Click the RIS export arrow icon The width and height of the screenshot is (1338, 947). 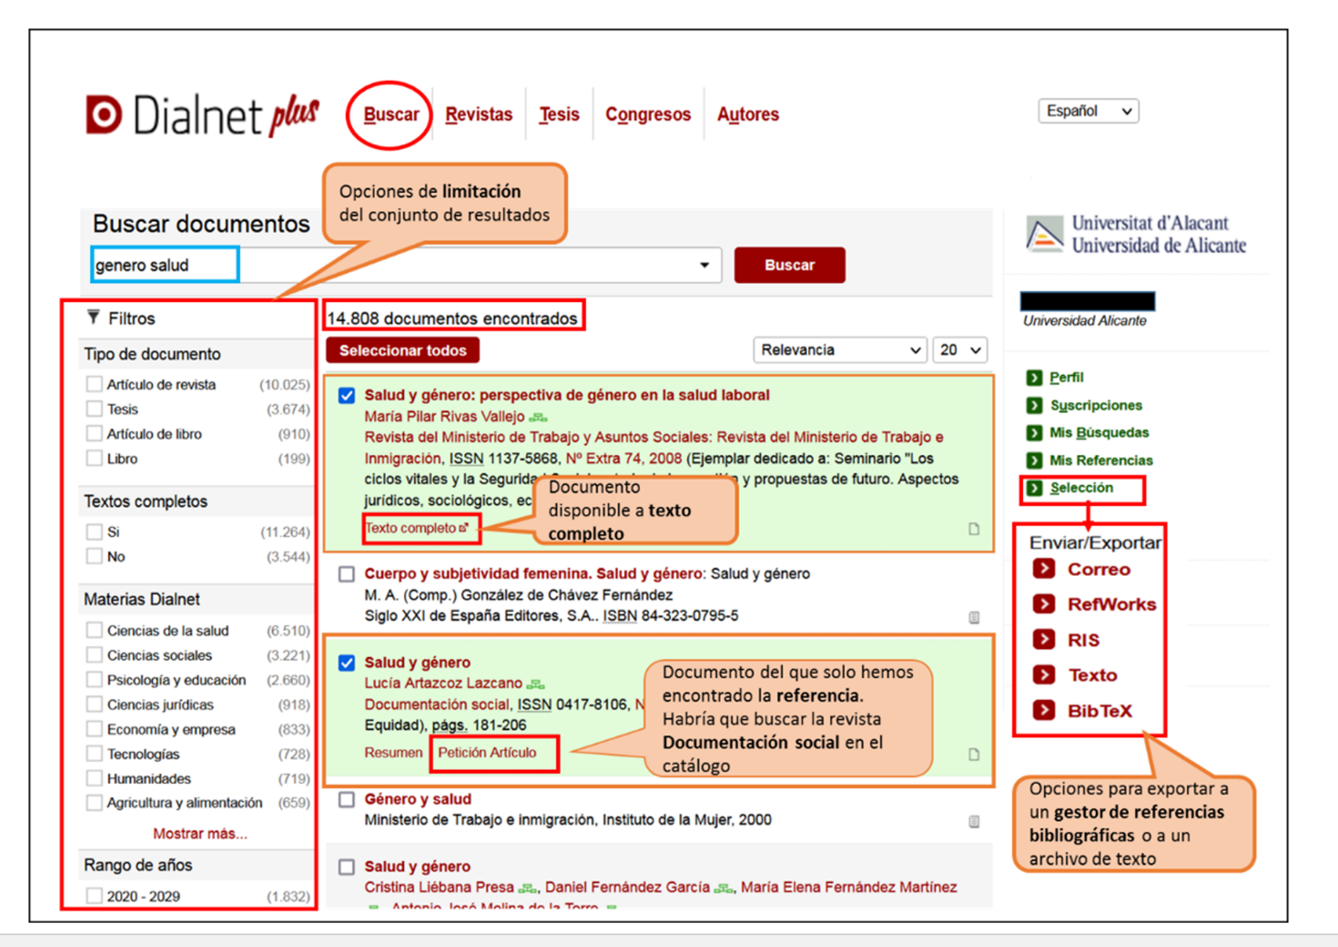click(1044, 640)
